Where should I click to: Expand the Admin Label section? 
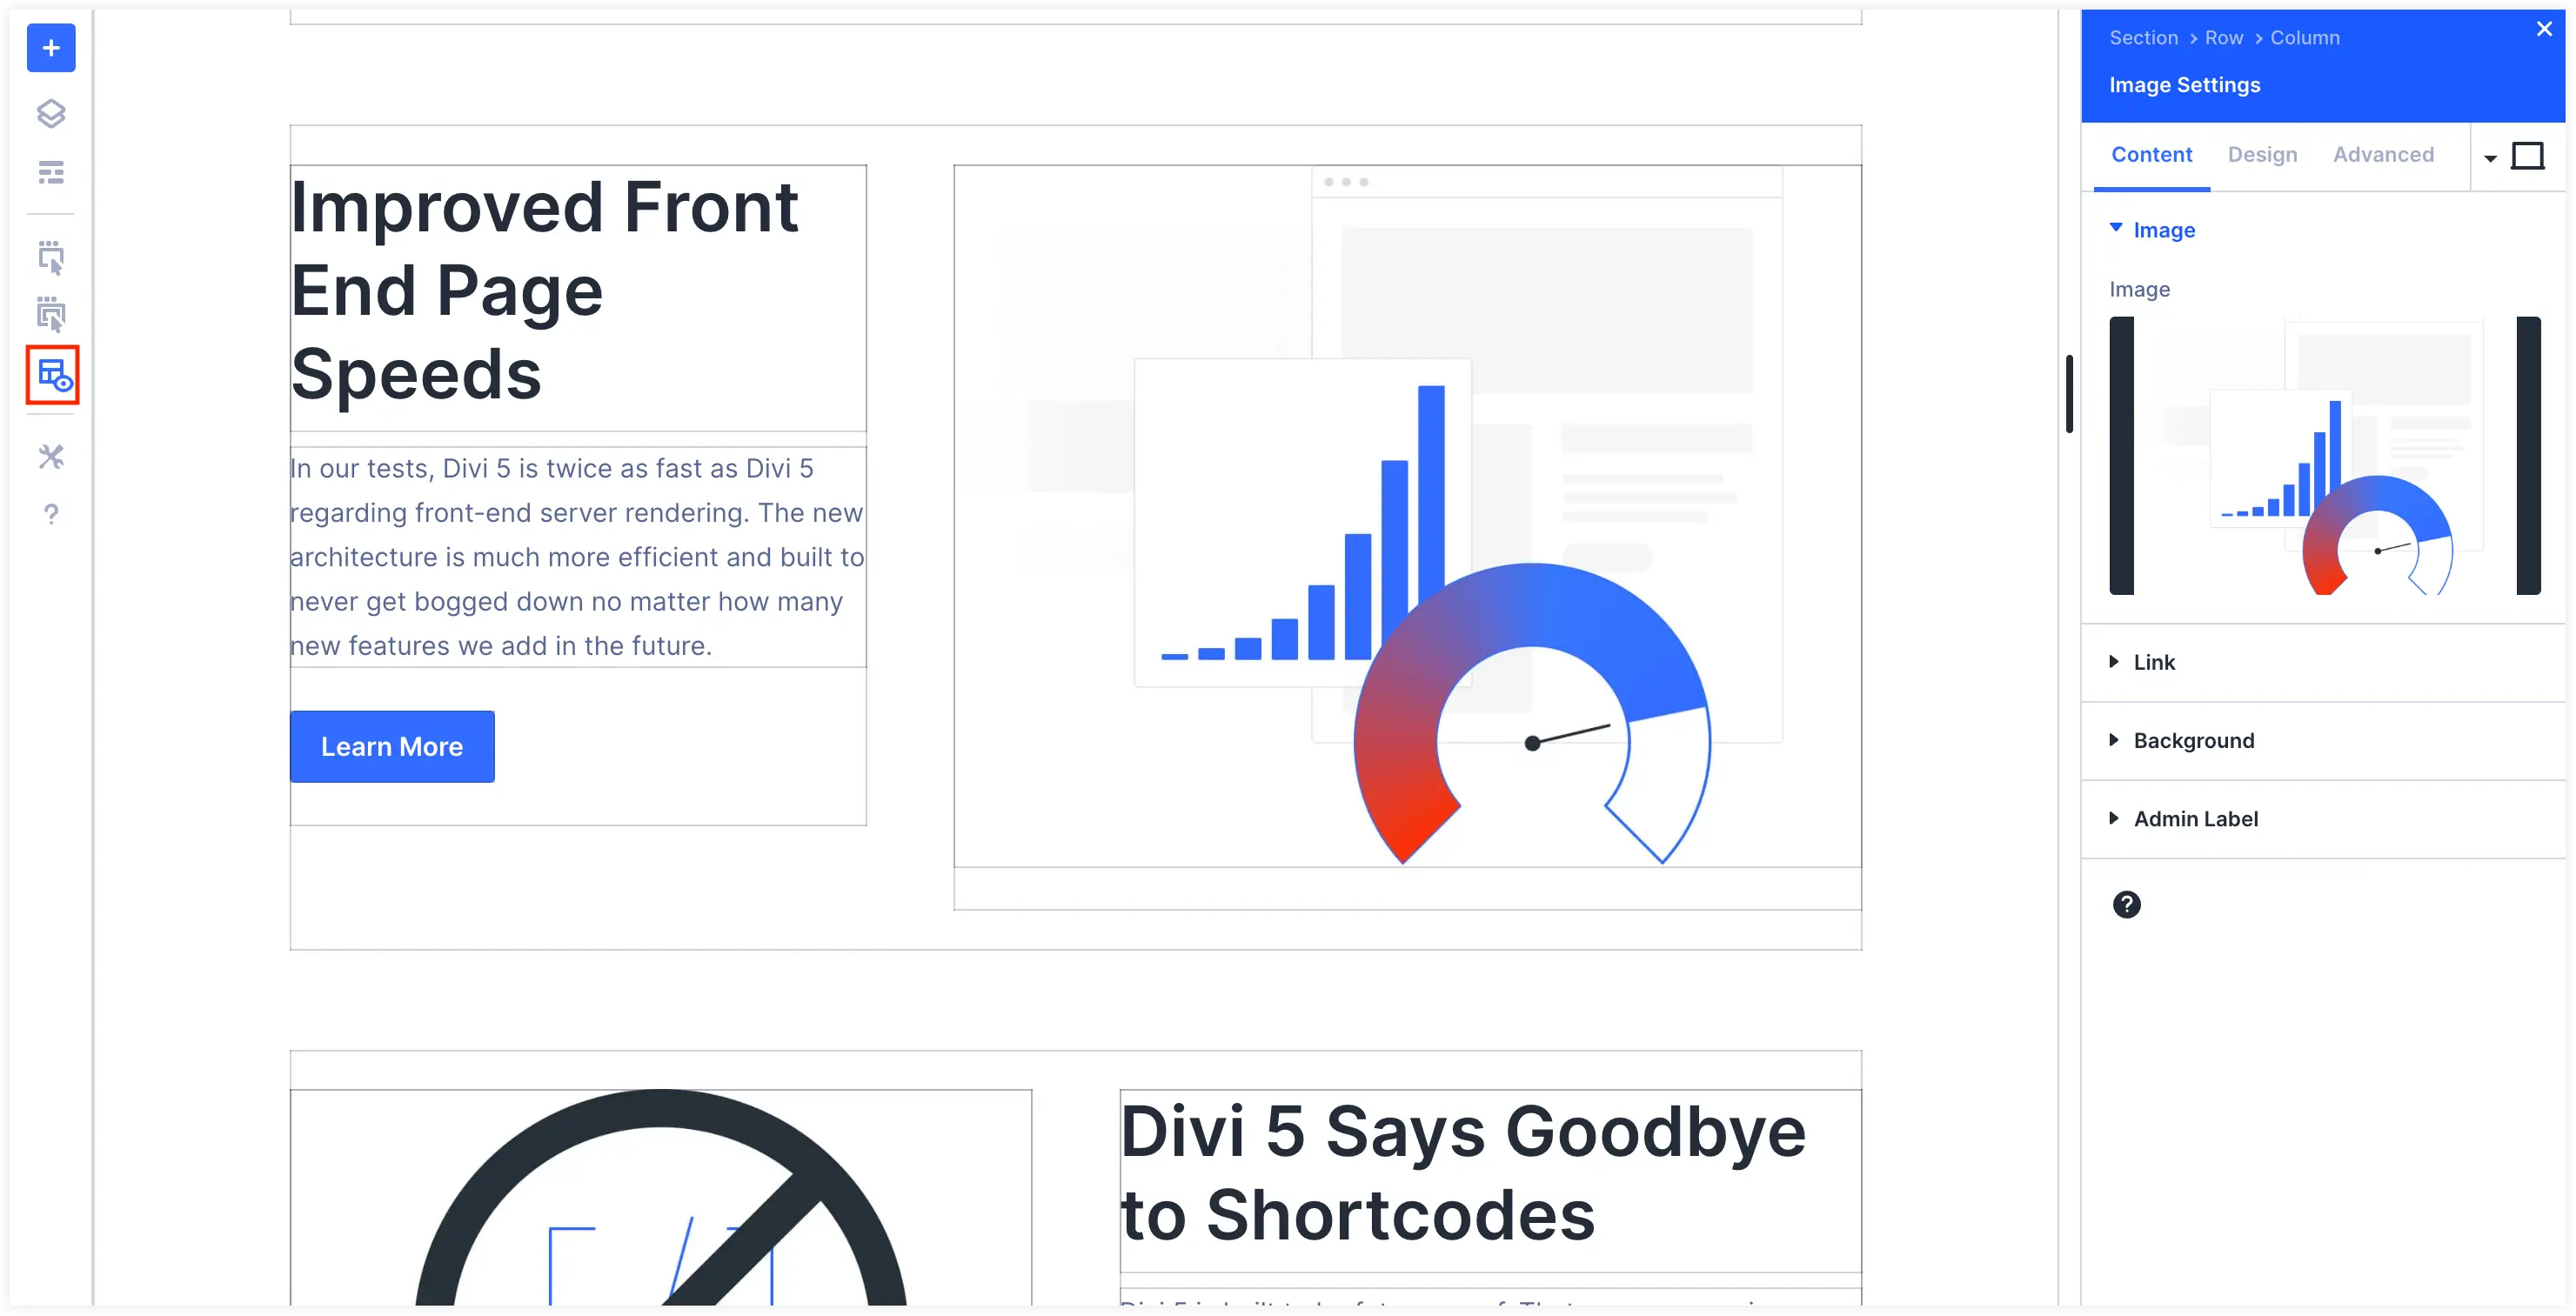coord(2195,819)
